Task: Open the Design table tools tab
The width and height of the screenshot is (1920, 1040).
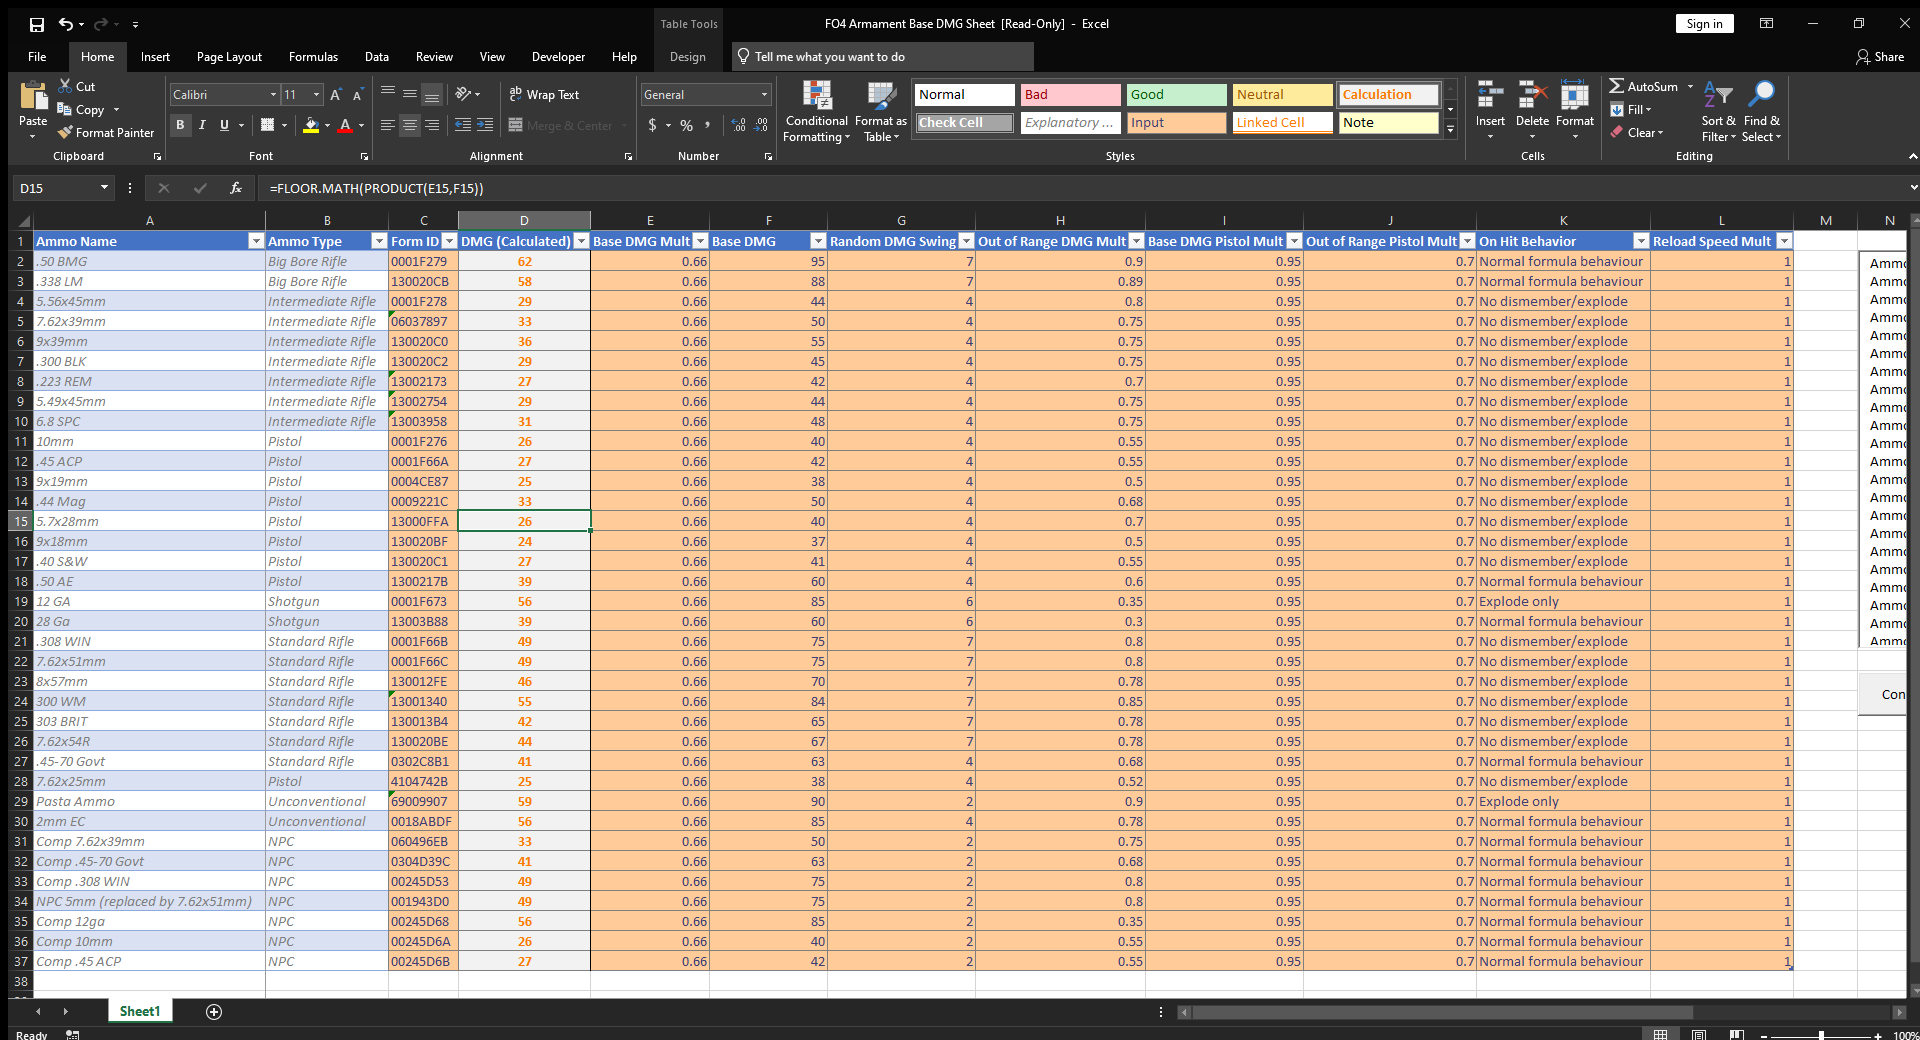Action: coord(688,57)
